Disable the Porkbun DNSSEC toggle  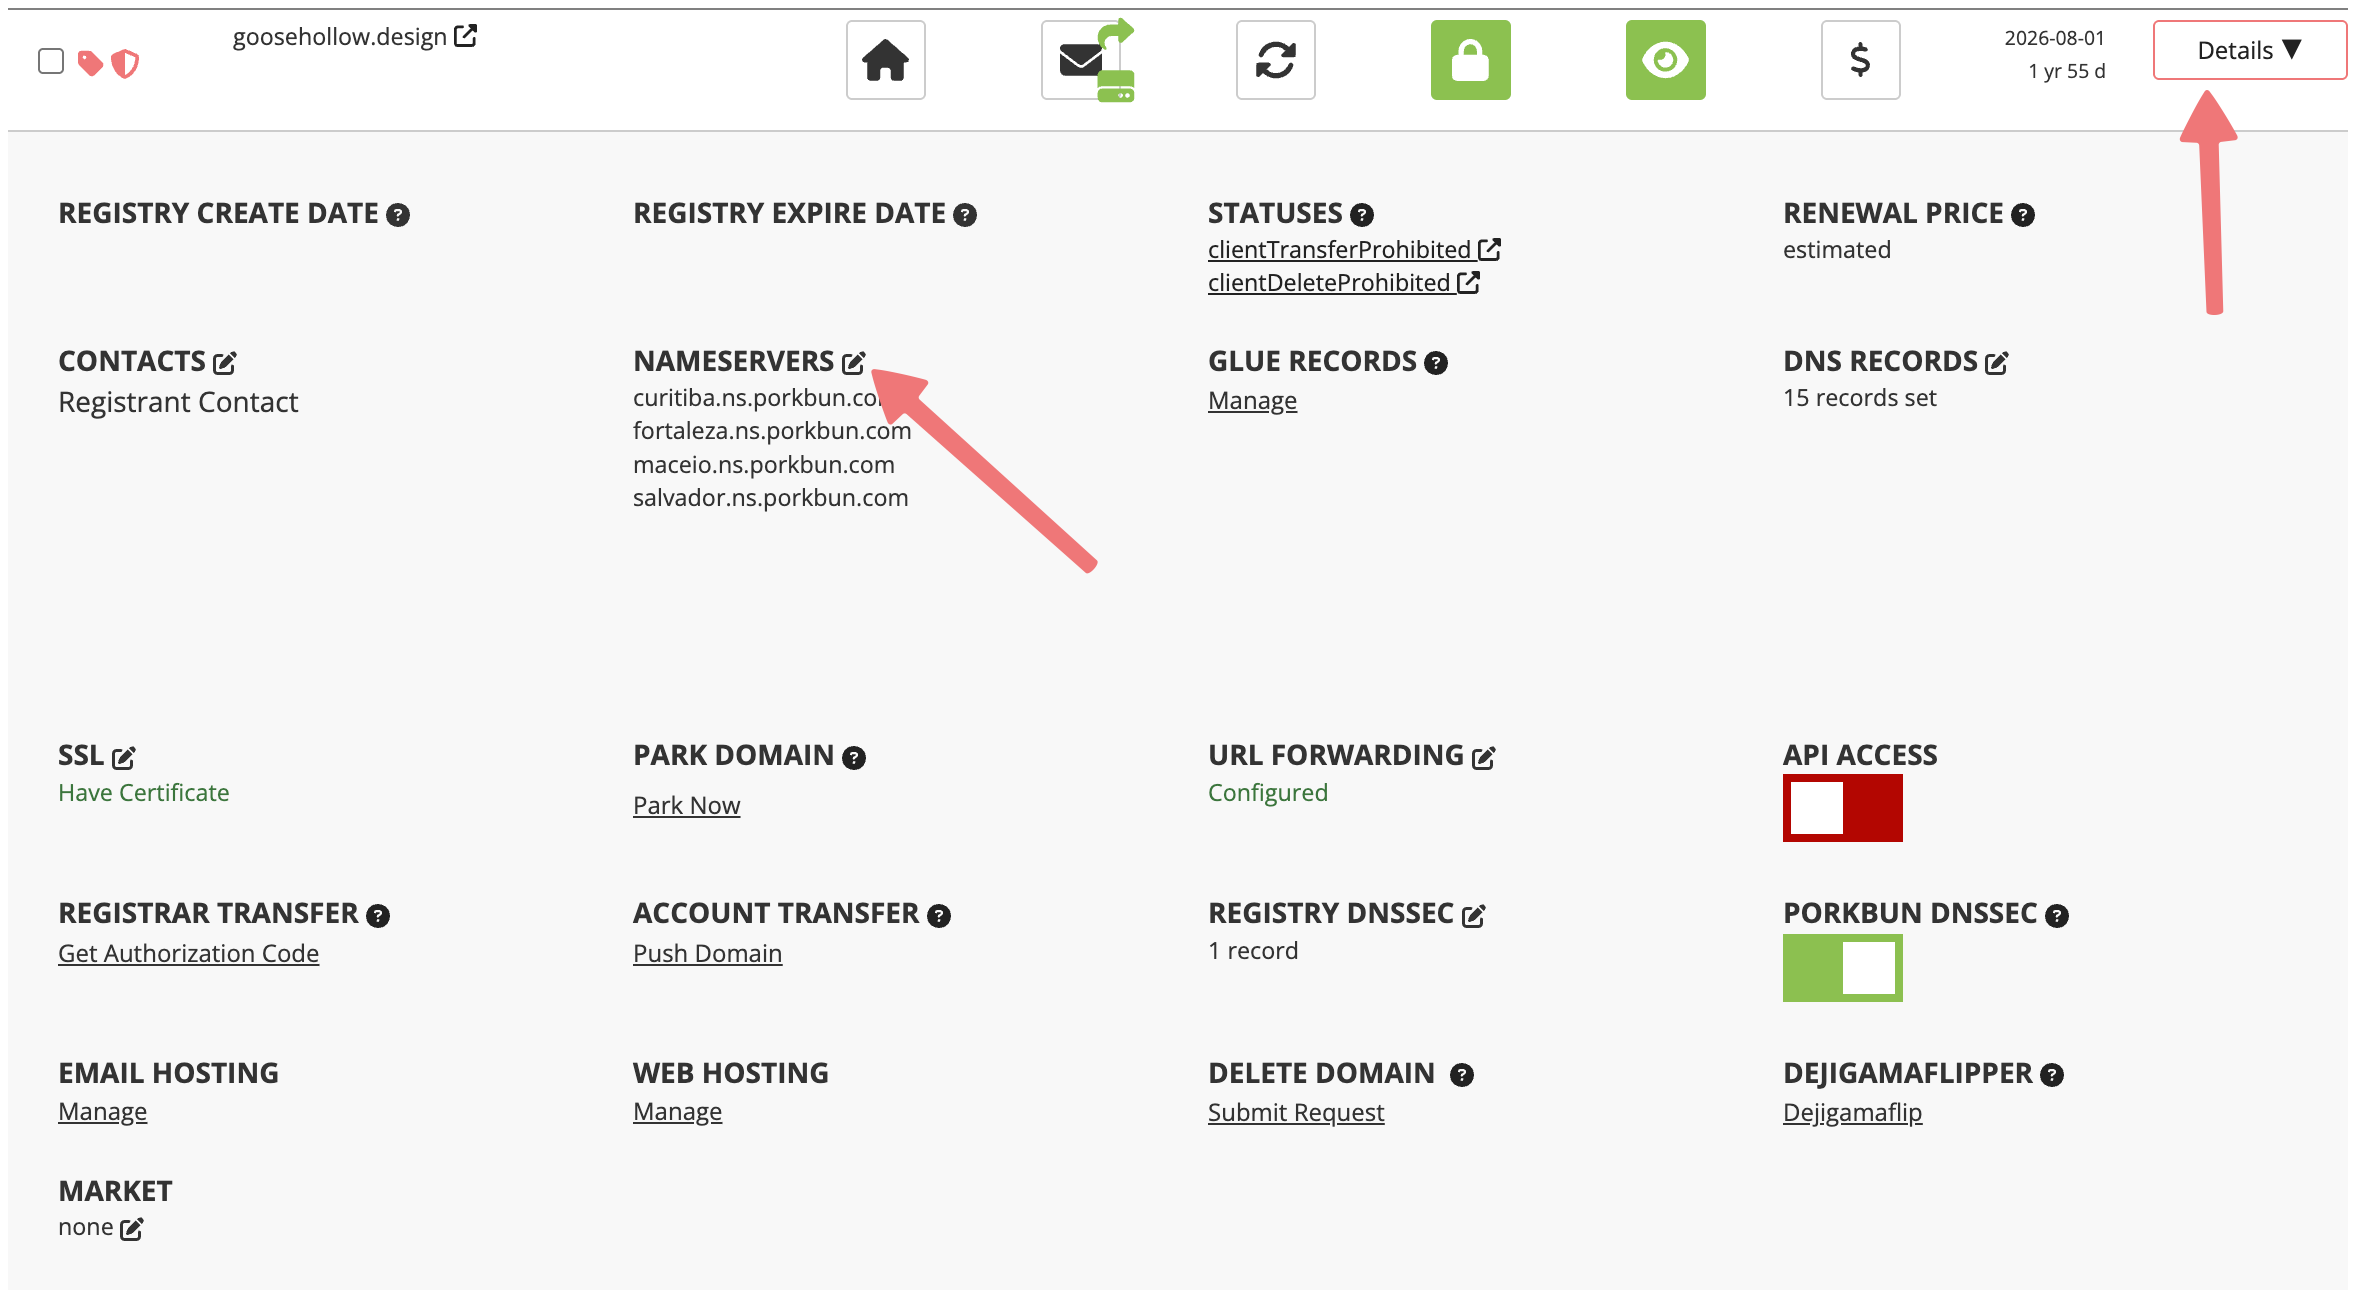[1842, 967]
